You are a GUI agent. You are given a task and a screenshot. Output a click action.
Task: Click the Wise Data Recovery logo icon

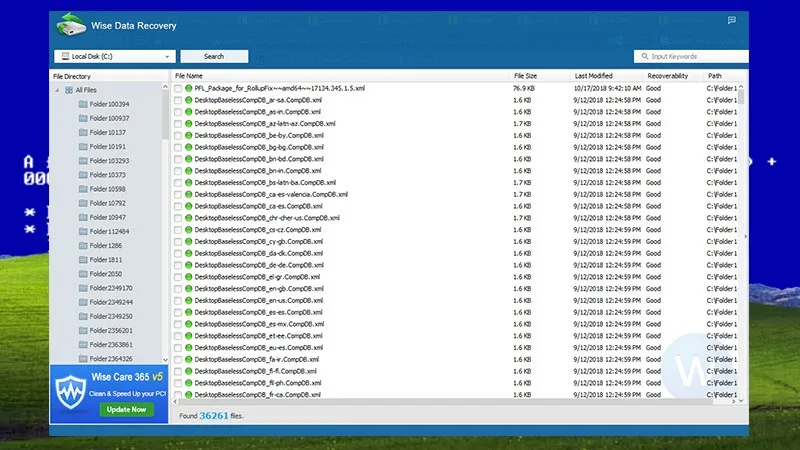pos(71,24)
